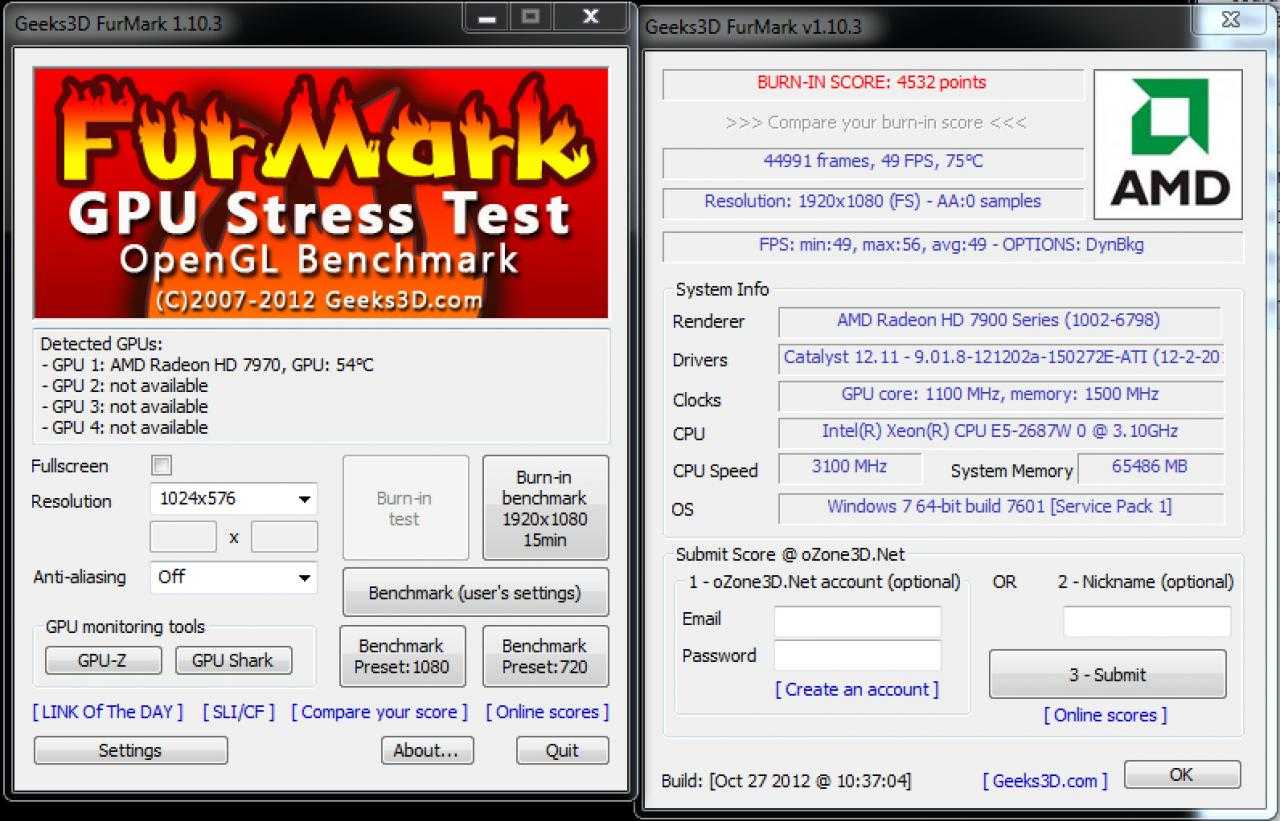Enable the Fullscreen checkbox

click(x=161, y=466)
